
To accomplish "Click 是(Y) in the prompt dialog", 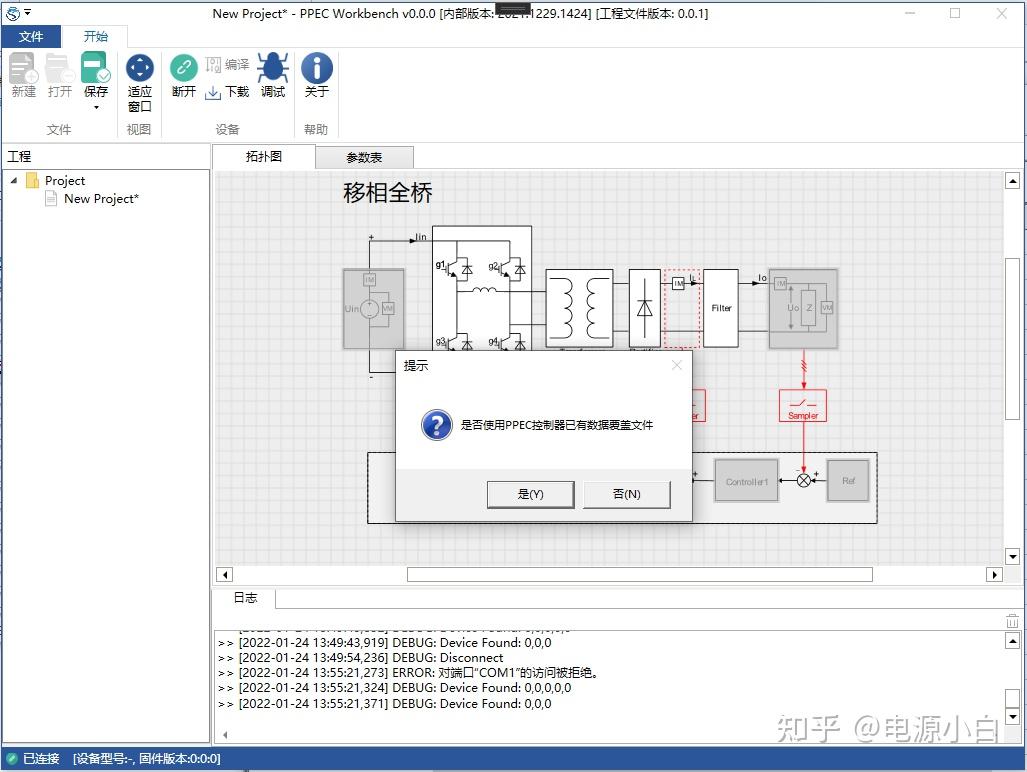I will pyautogui.click(x=531, y=494).
